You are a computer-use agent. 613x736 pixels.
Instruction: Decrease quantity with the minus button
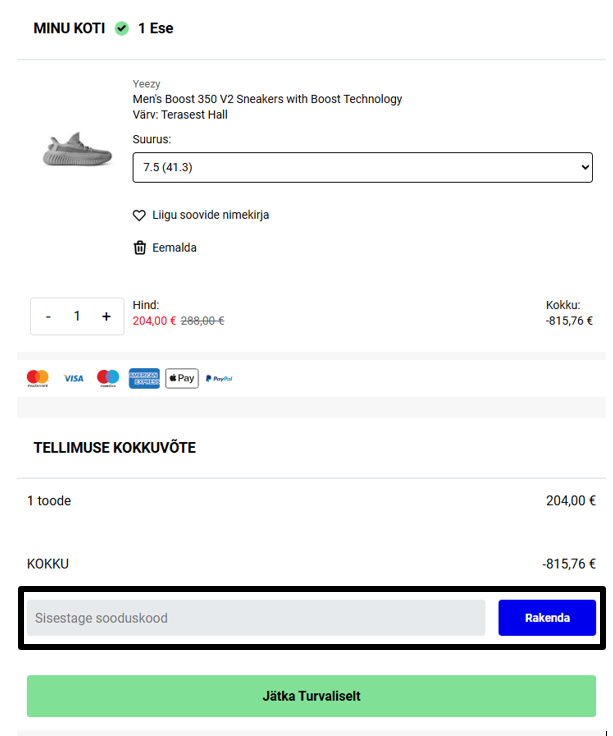(x=48, y=316)
